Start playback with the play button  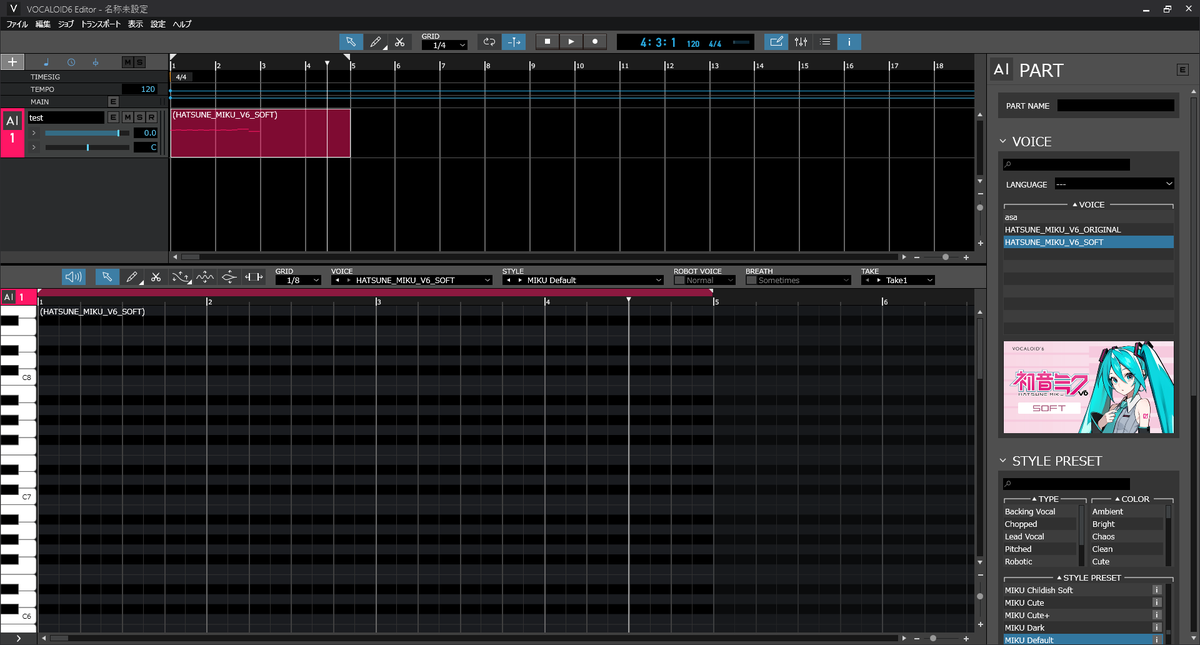571,42
